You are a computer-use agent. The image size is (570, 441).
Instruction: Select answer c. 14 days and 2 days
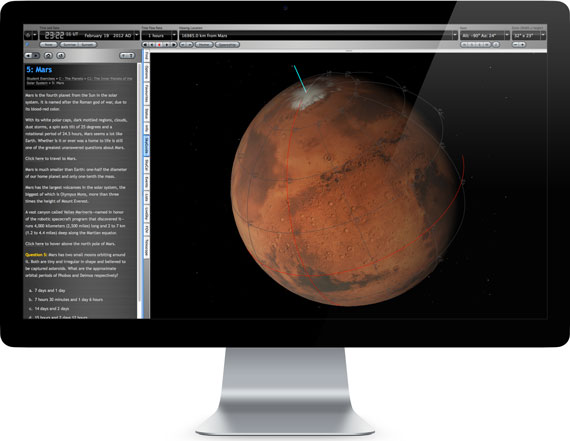[49, 309]
